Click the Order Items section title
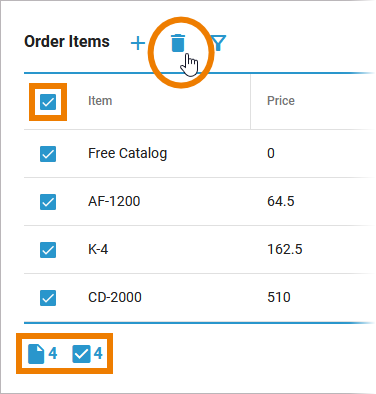376x394 pixels. coord(67,42)
